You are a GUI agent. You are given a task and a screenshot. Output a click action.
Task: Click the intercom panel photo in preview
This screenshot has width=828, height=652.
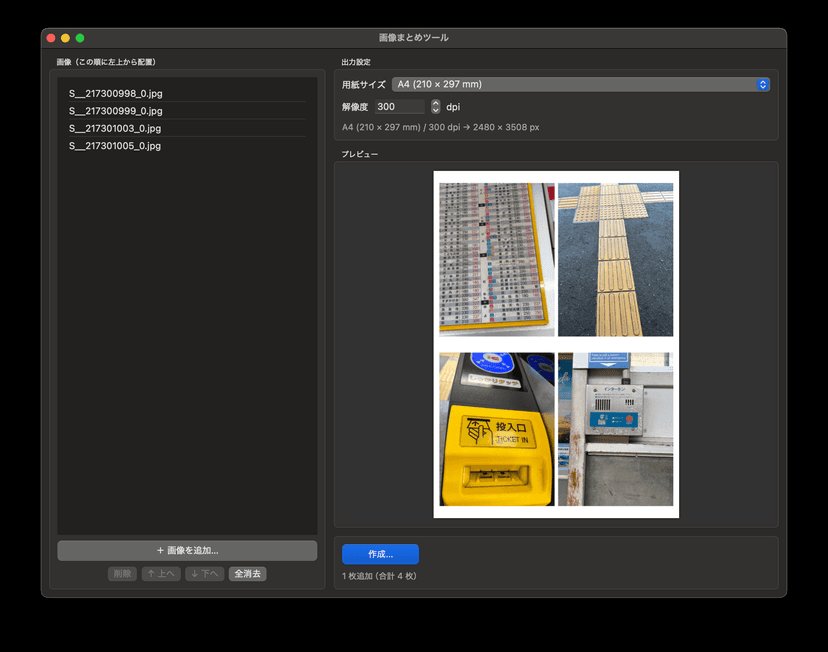[x=616, y=429]
